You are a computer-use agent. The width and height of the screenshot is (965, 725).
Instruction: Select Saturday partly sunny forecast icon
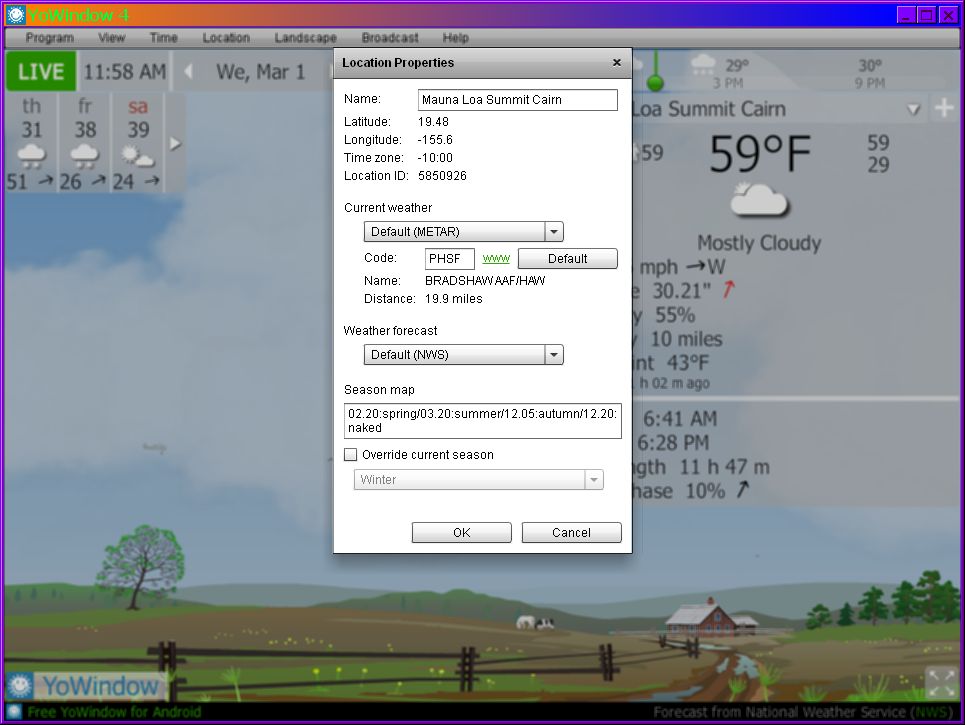137,156
